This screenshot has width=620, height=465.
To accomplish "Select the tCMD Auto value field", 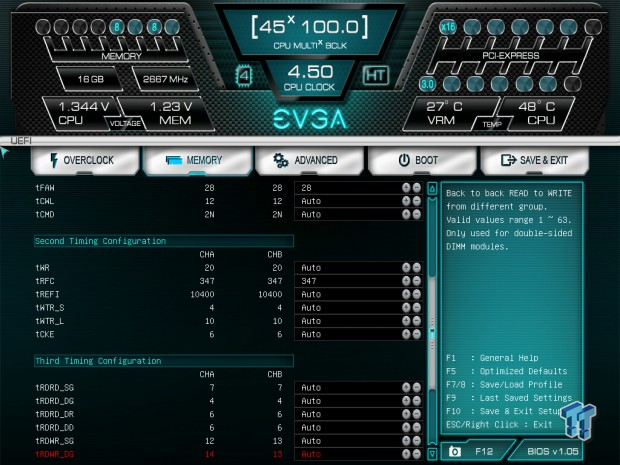I will click(x=358, y=214).
